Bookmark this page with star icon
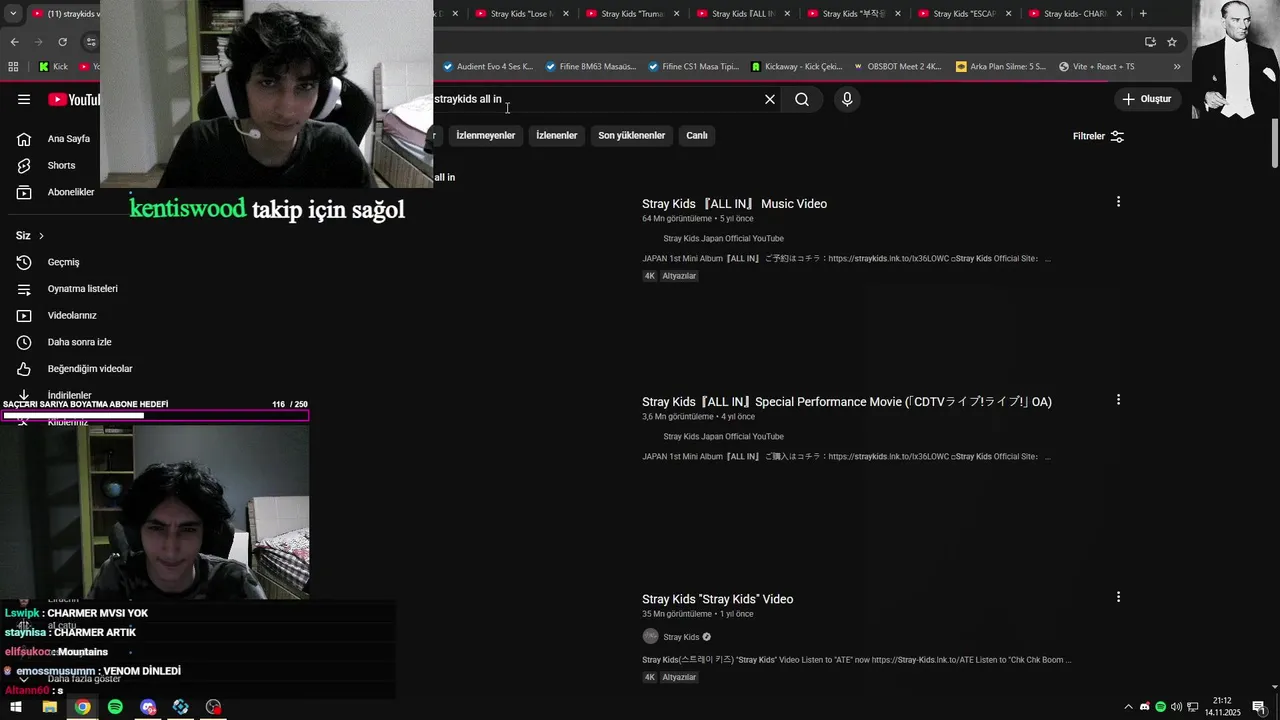The width and height of the screenshot is (1280, 720). coord(1172,42)
